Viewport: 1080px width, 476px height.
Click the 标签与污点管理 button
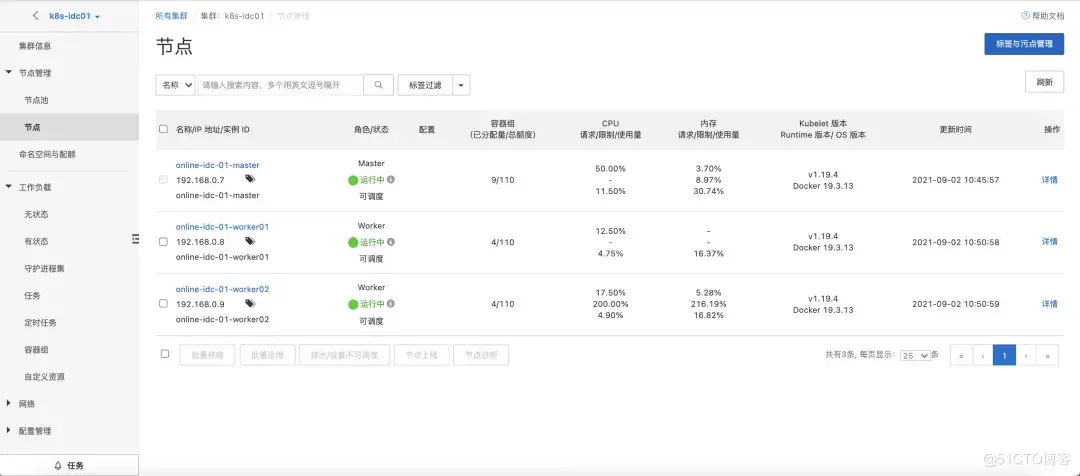point(1024,43)
